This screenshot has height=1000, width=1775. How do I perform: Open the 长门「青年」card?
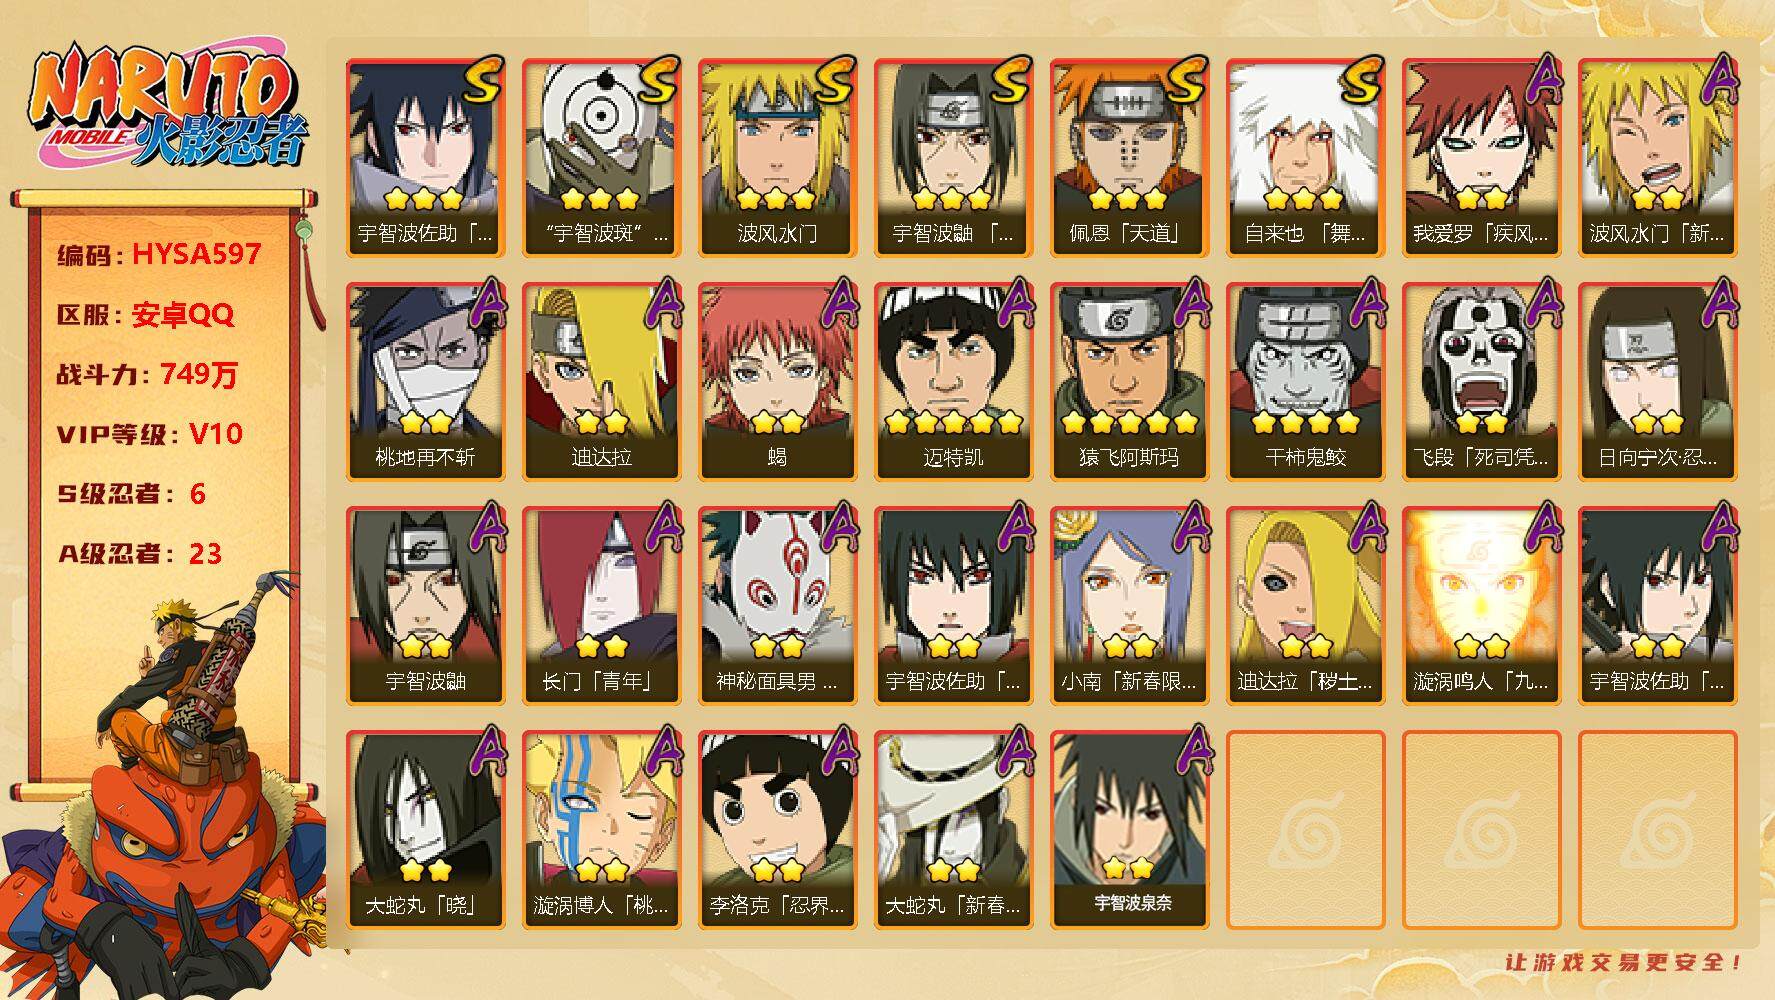(601, 606)
